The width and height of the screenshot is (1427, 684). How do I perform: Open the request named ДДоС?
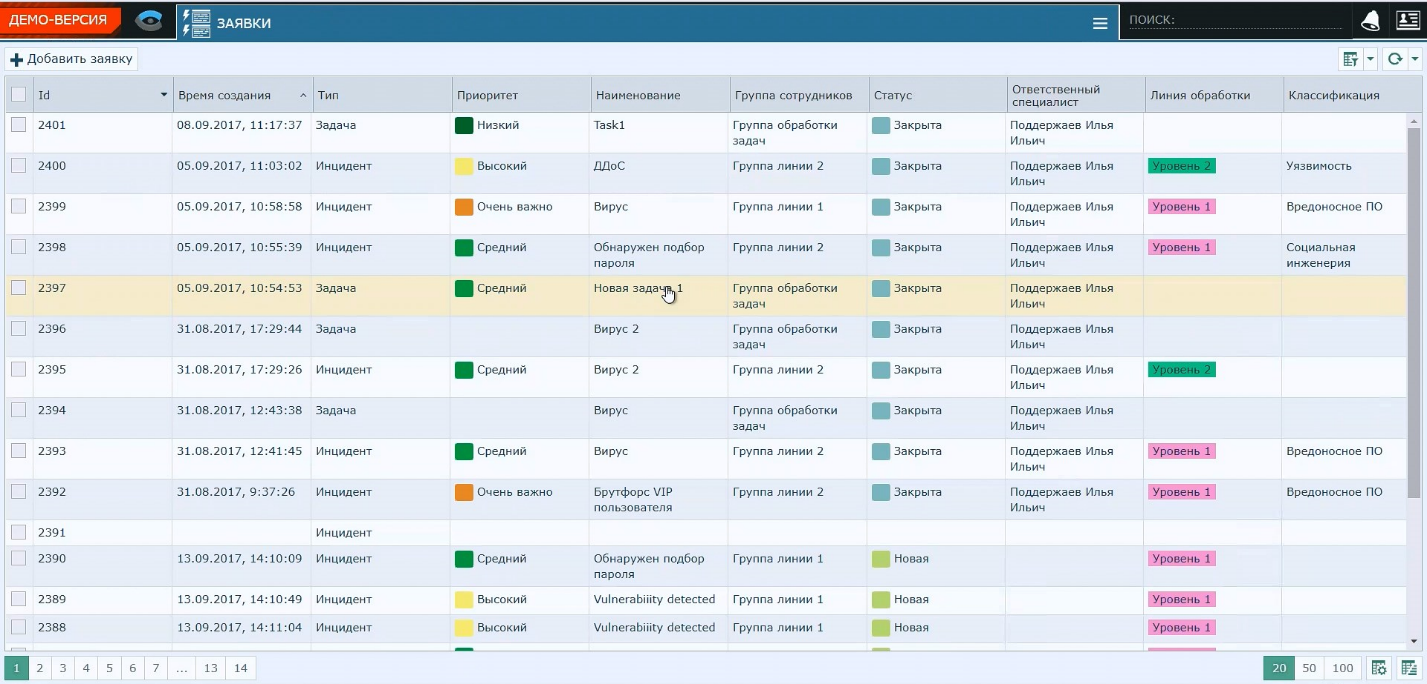609,166
